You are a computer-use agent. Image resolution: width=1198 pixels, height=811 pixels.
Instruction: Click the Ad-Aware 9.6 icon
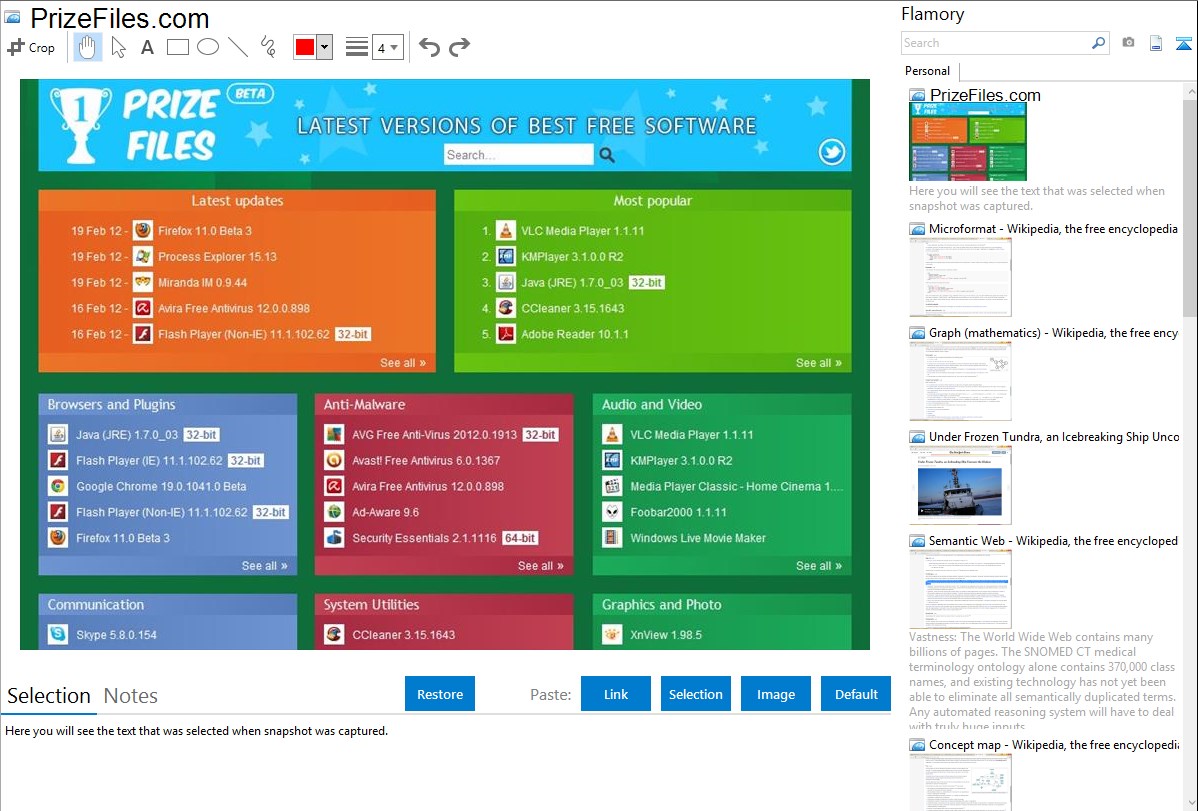click(x=334, y=512)
